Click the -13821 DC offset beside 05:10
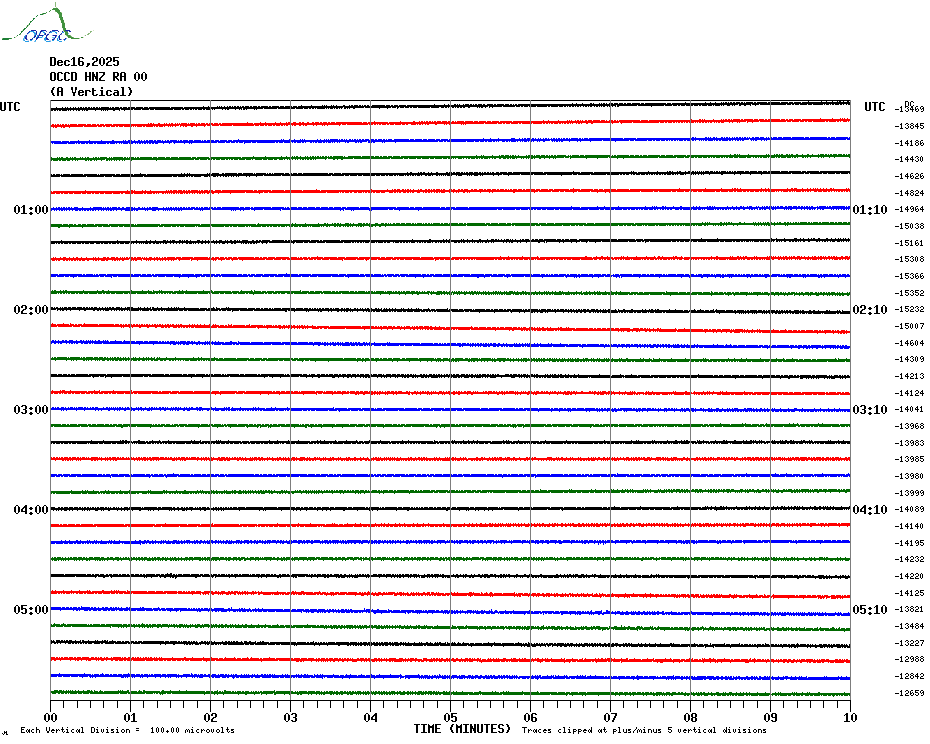Screen dimensions: 930x744 coord(910,609)
